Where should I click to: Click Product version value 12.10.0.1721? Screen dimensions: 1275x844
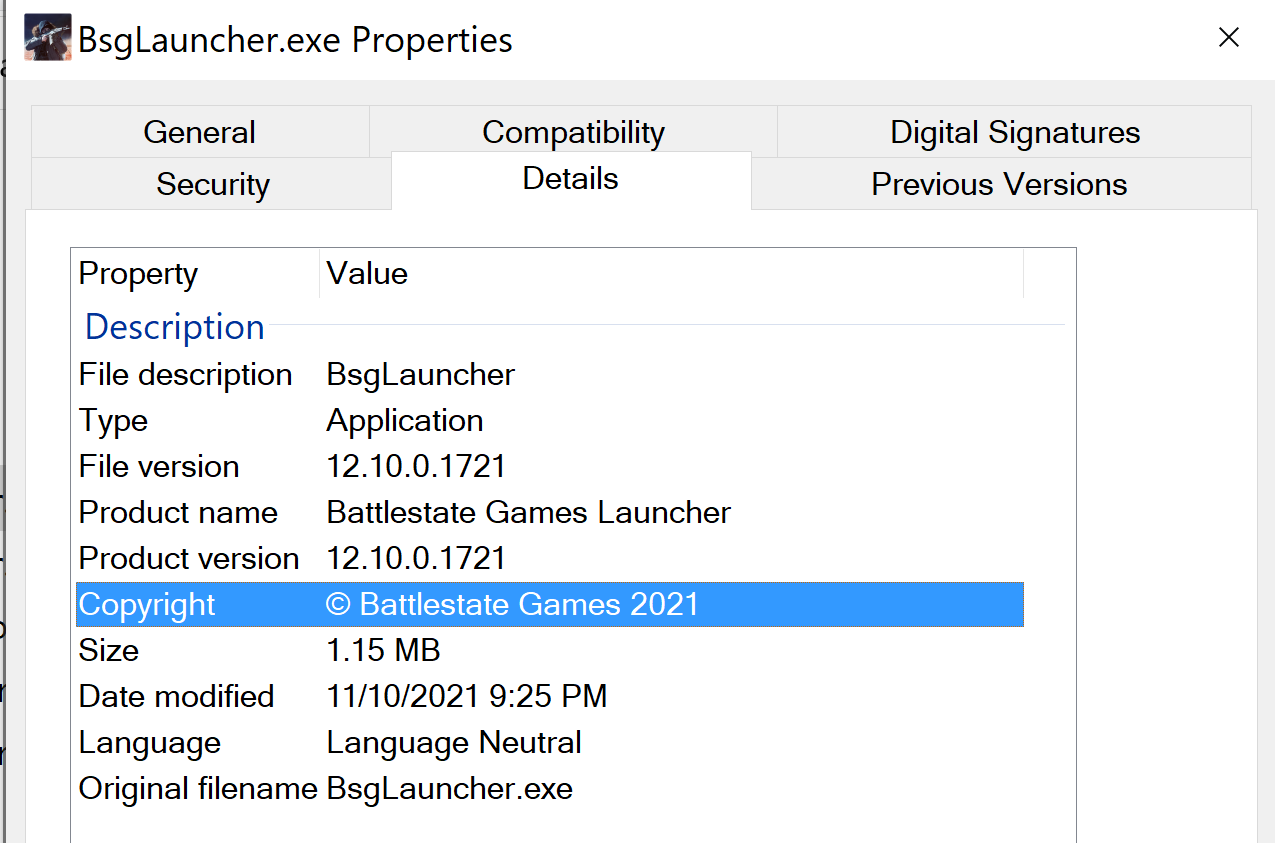click(417, 559)
